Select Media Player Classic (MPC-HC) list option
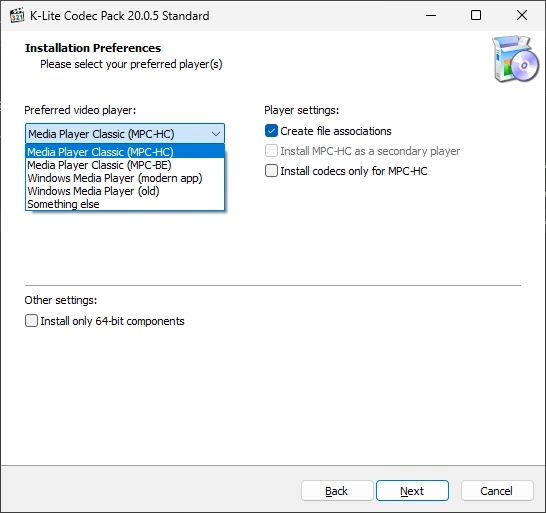This screenshot has width=546, height=513. [x=125, y=152]
